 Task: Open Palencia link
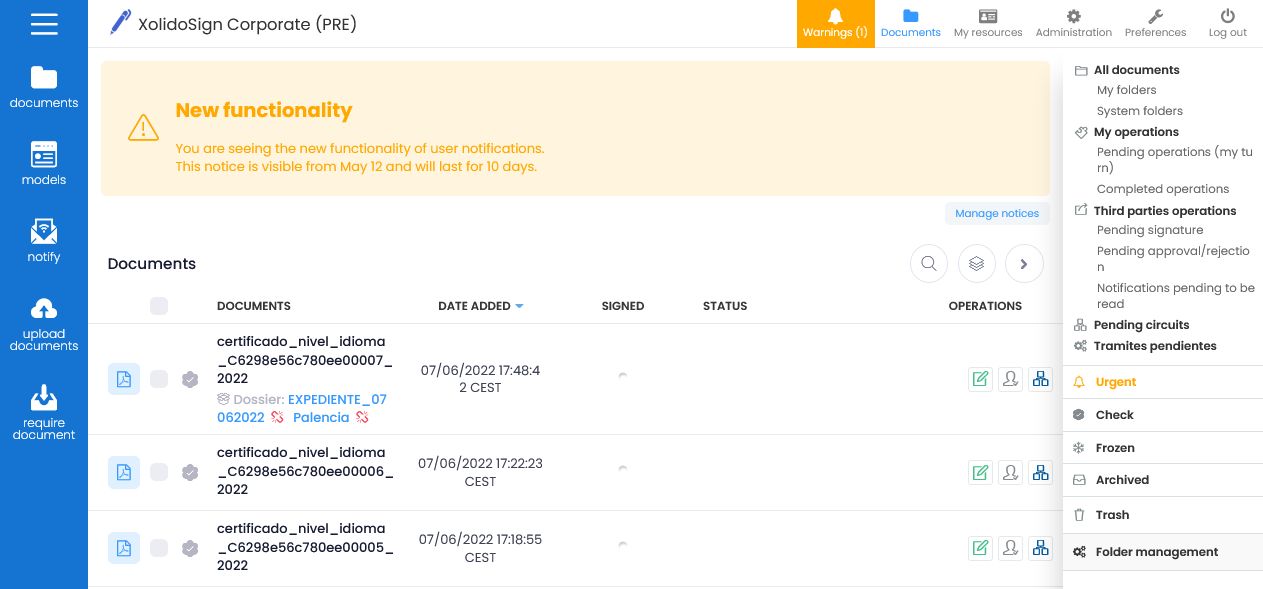[x=321, y=417]
